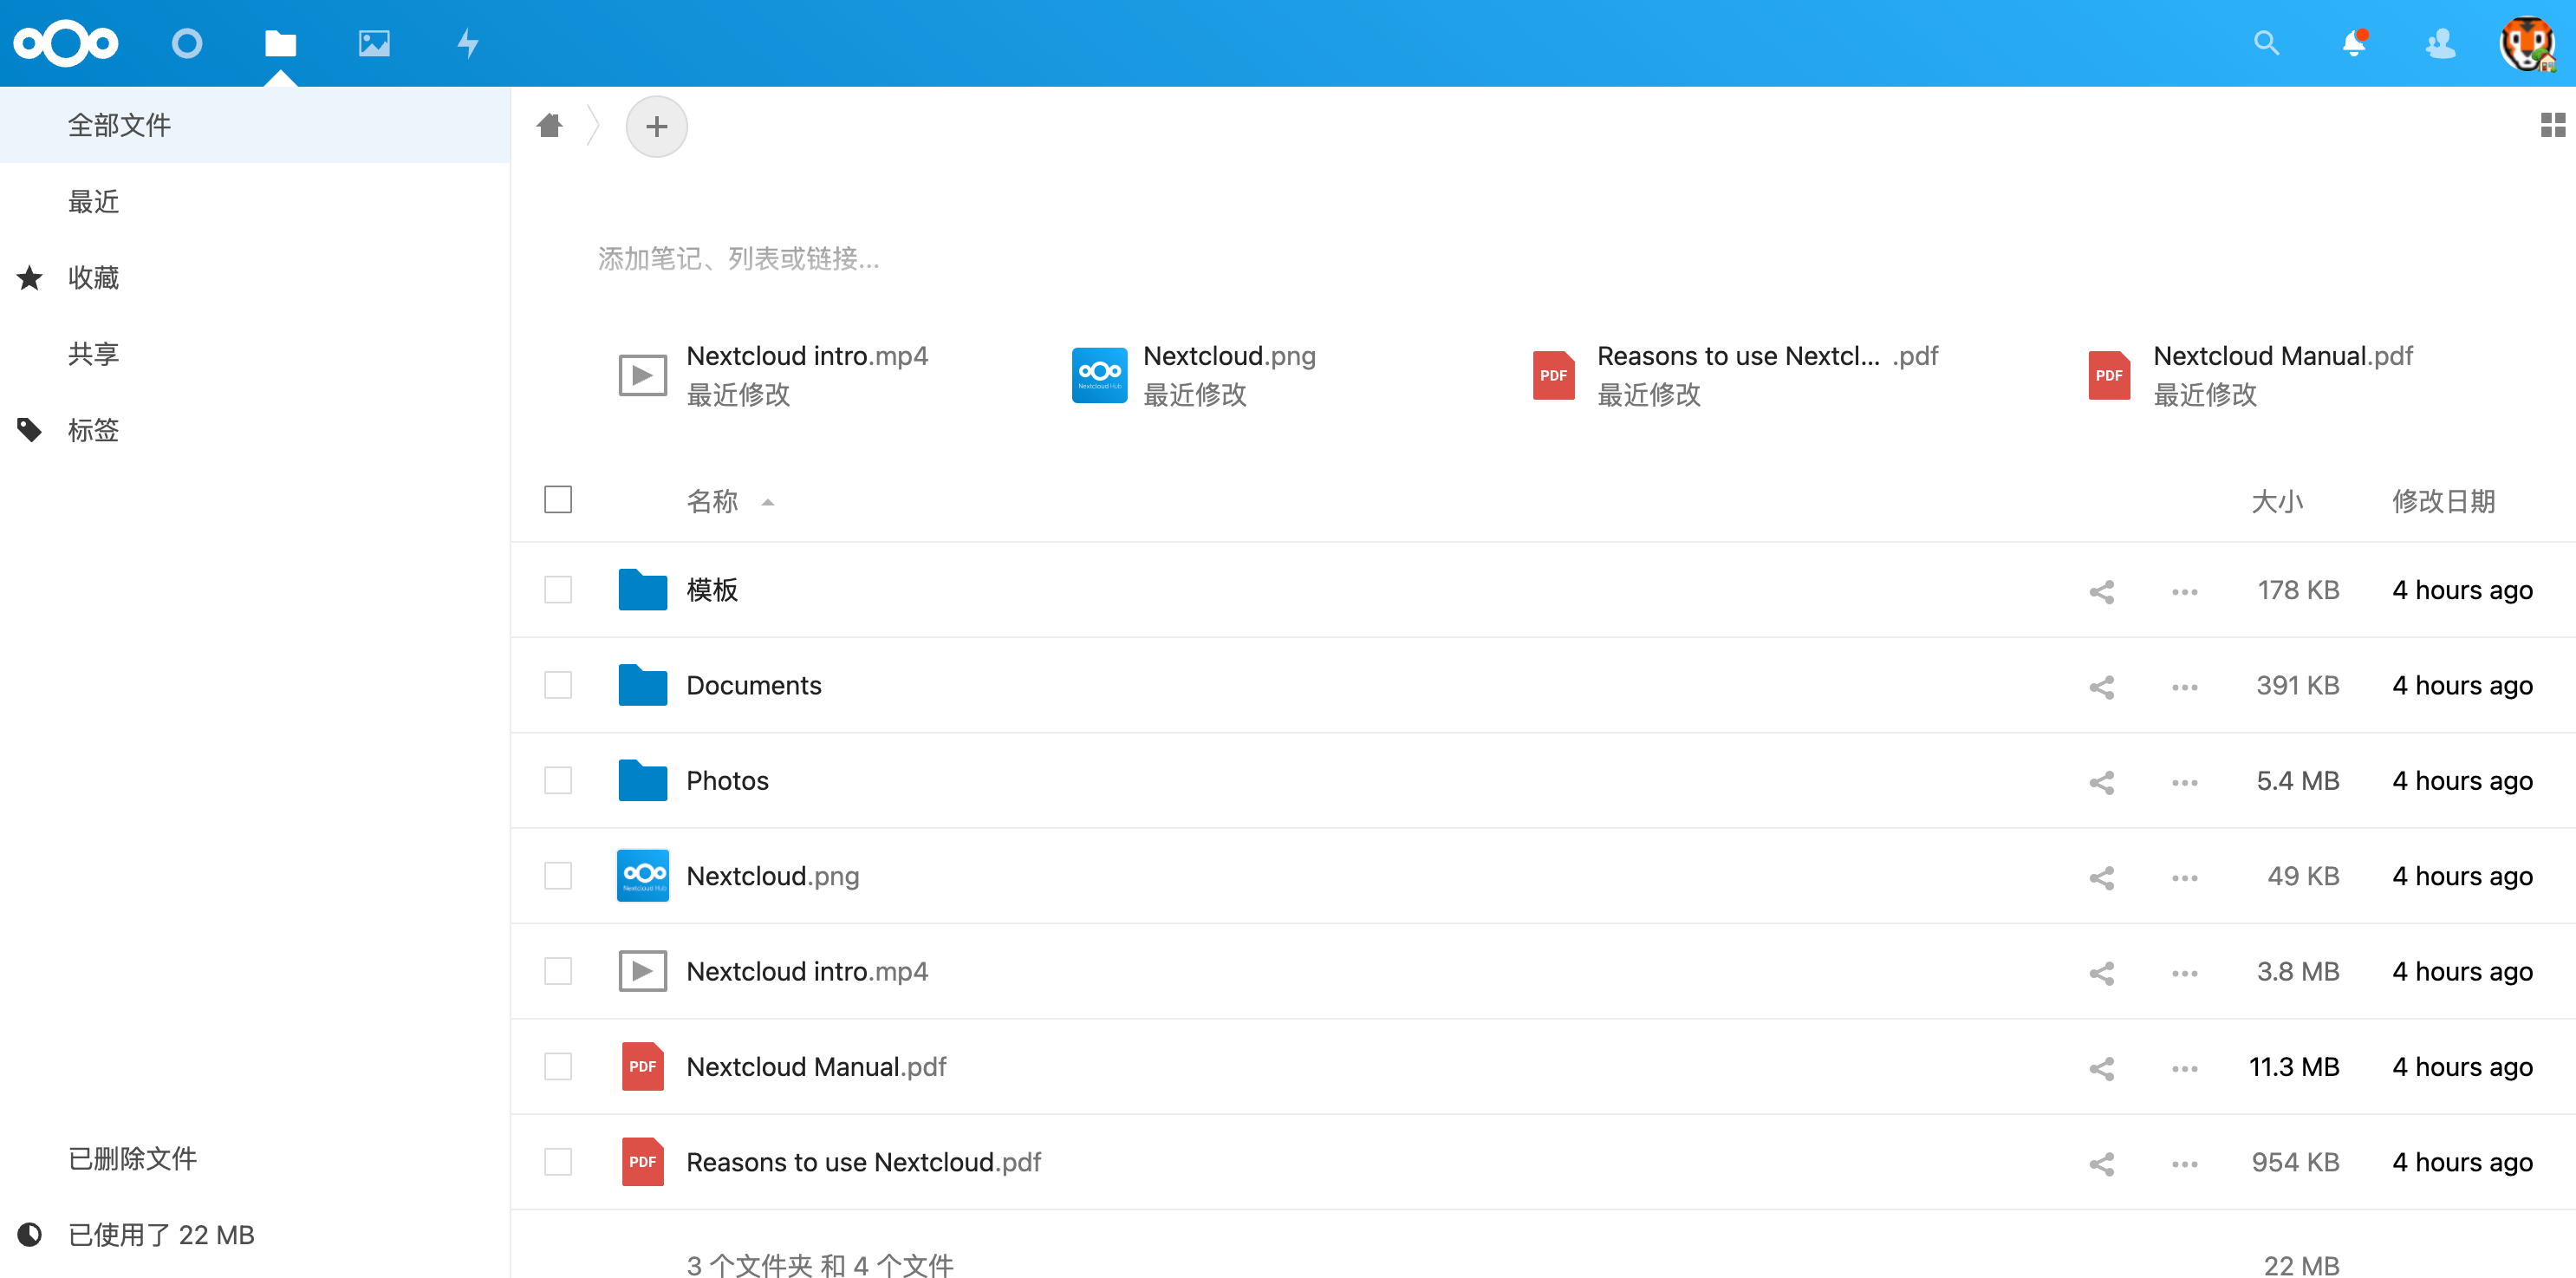Click the plus new-file button
The width and height of the screenshot is (2576, 1278).
(x=656, y=126)
